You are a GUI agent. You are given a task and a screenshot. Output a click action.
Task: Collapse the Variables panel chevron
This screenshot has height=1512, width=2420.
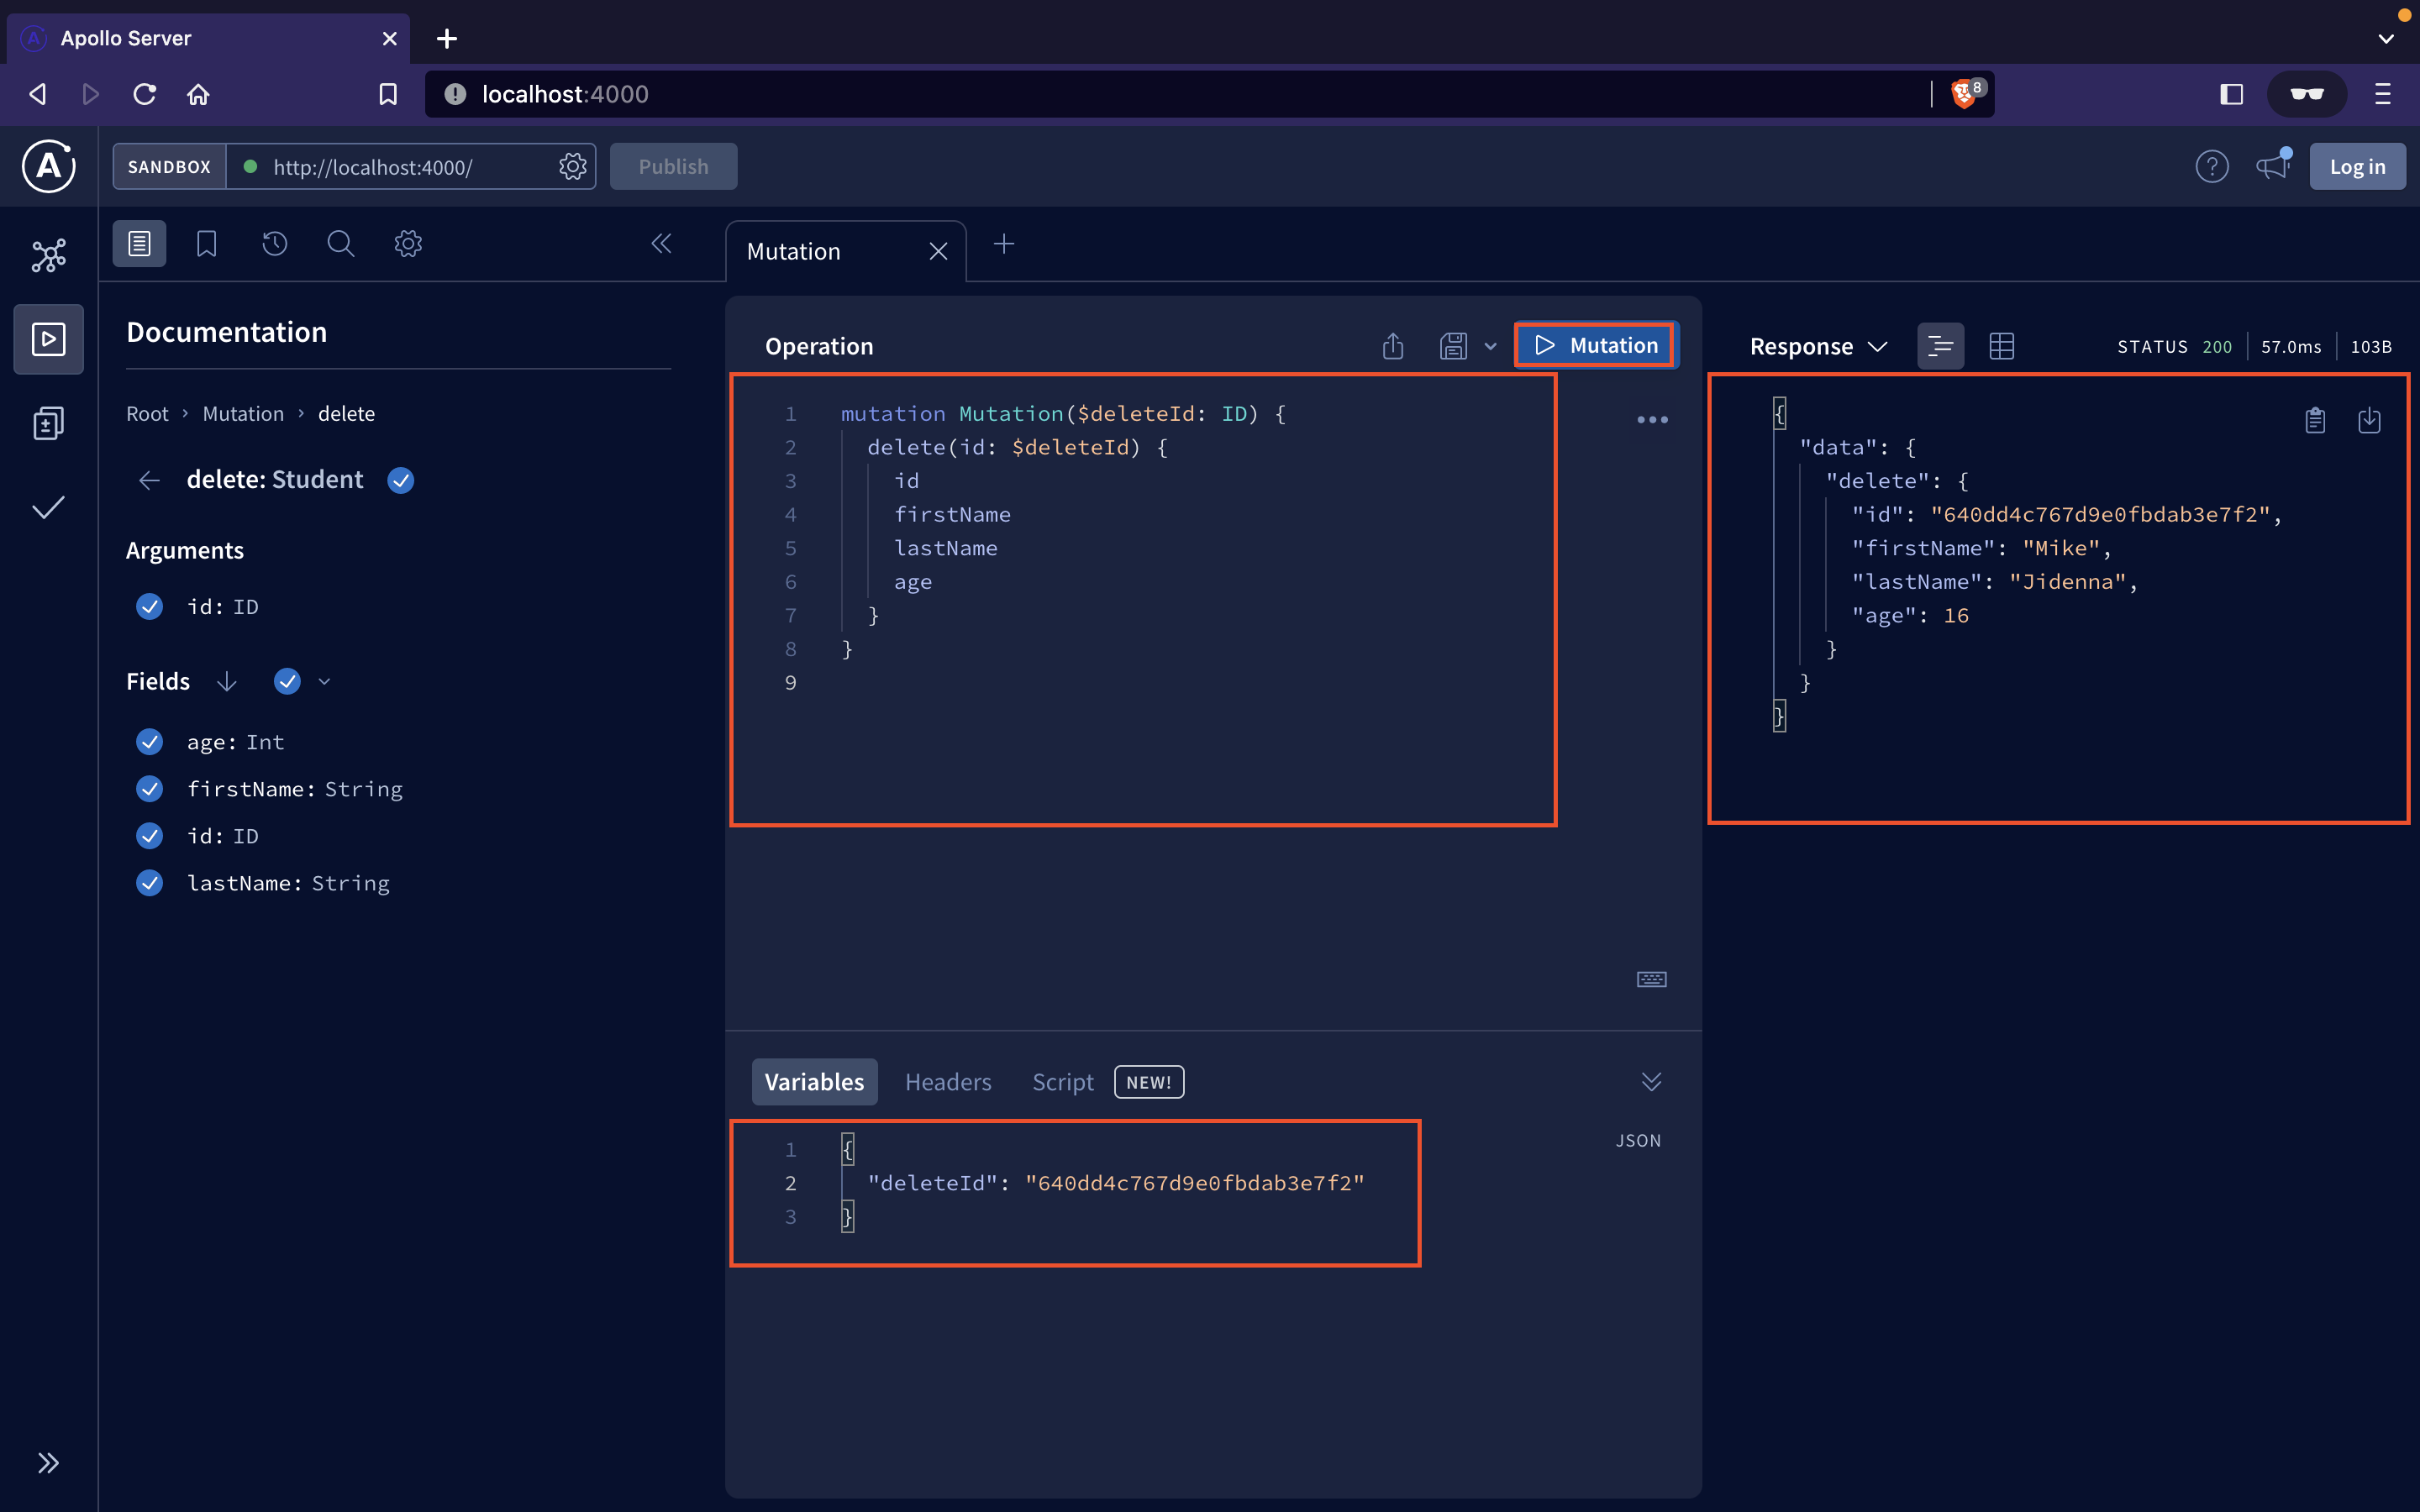1651,1082
